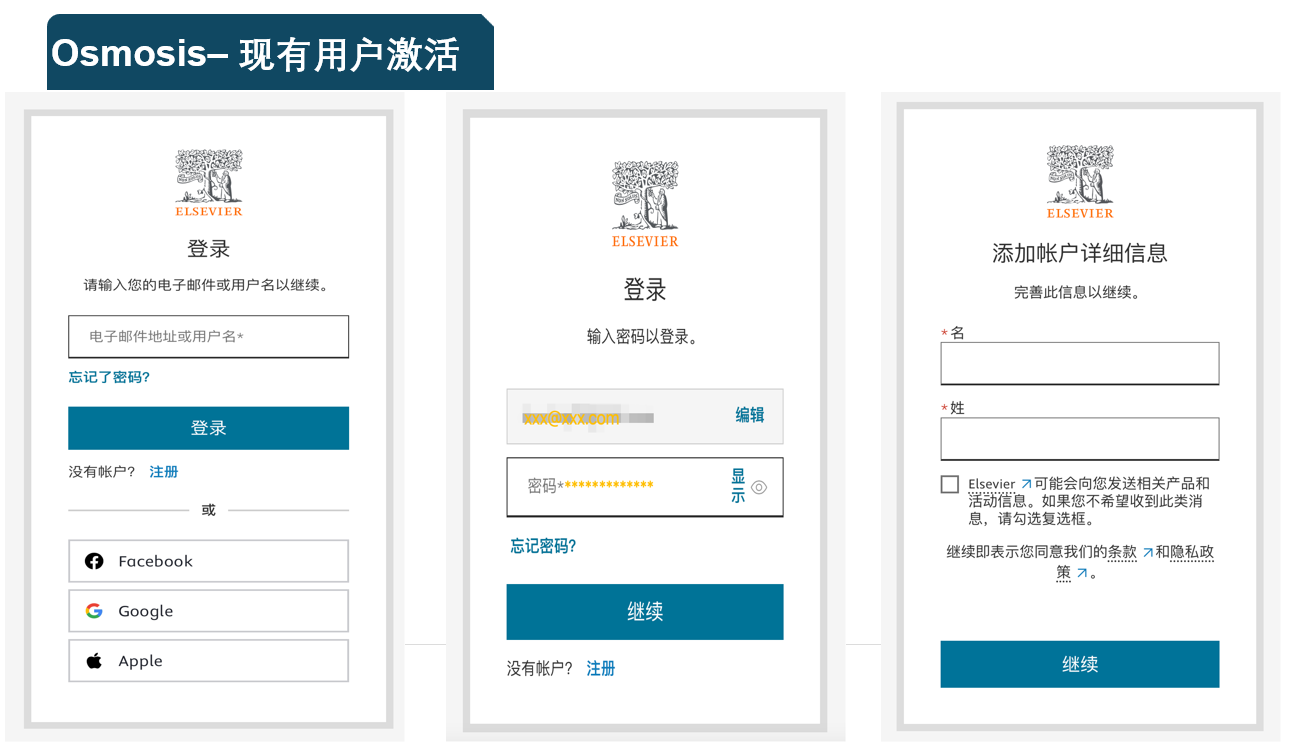Click the Elsevier logo in the password panel
This screenshot has height=743, width=1290.
click(x=645, y=204)
